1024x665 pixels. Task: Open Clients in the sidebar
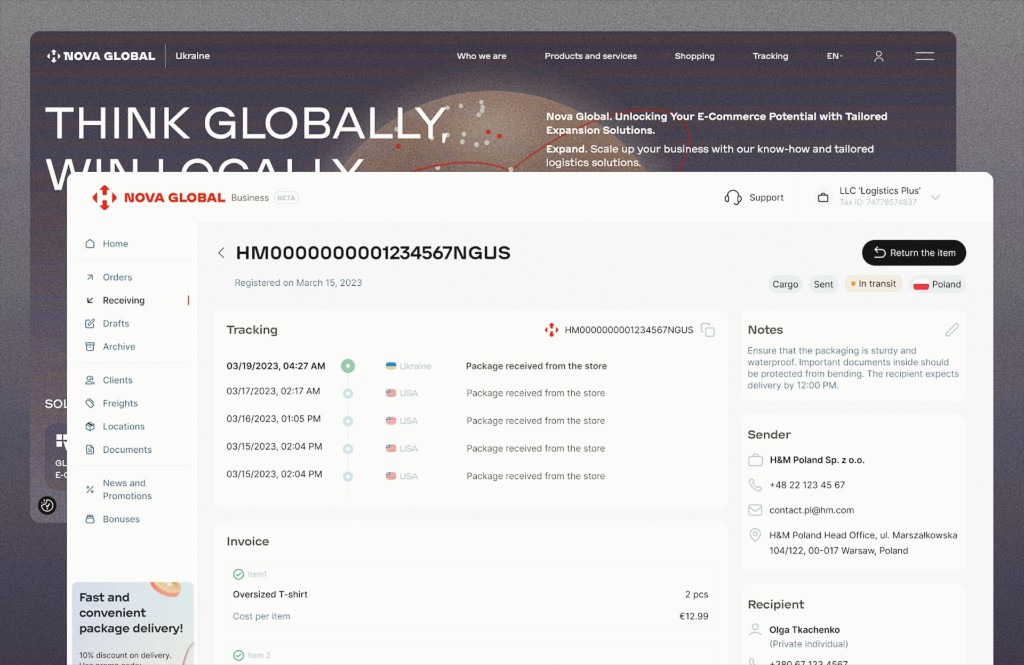pos(118,380)
